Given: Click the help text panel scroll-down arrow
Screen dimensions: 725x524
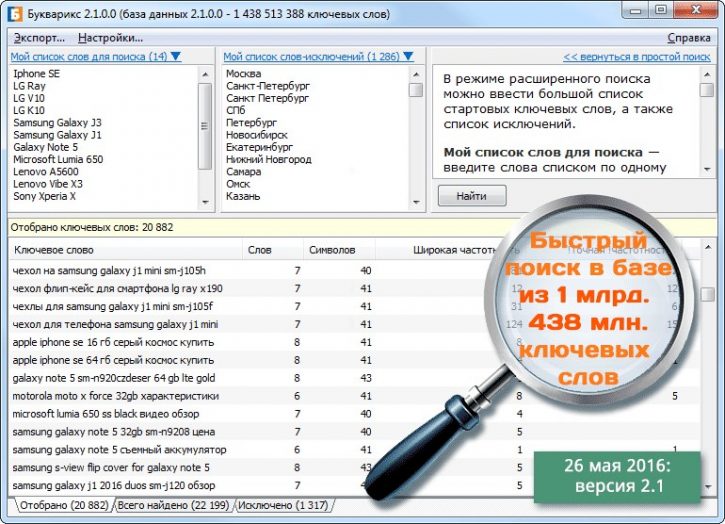Looking at the screenshot, I should tap(707, 169).
